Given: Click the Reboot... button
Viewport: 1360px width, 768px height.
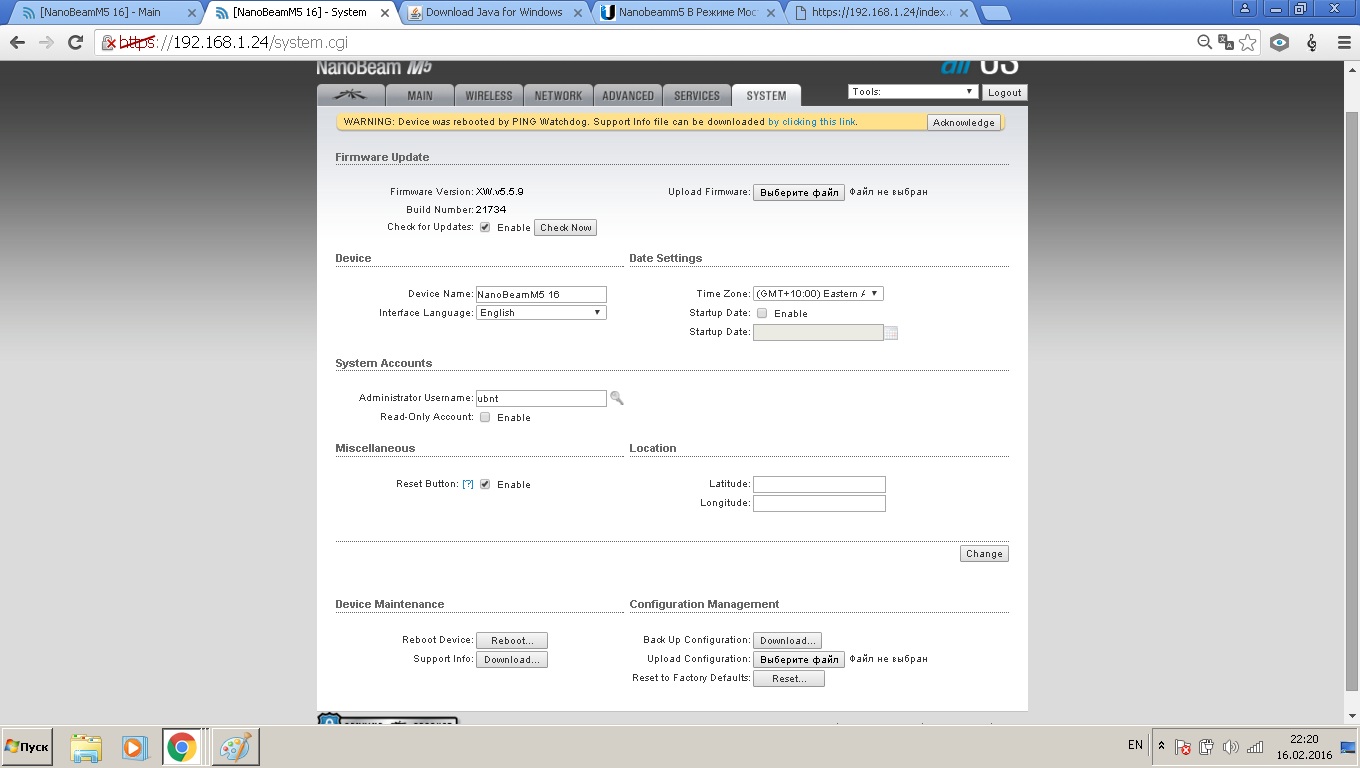Looking at the screenshot, I should [512, 641].
